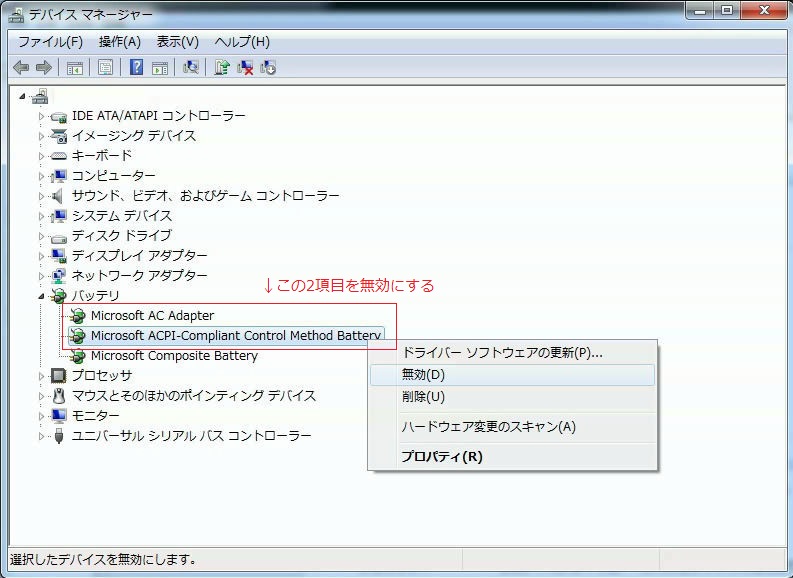Open the Properties toolbar icon
This screenshot has width=793, height=578.
(x=106, y=67)
